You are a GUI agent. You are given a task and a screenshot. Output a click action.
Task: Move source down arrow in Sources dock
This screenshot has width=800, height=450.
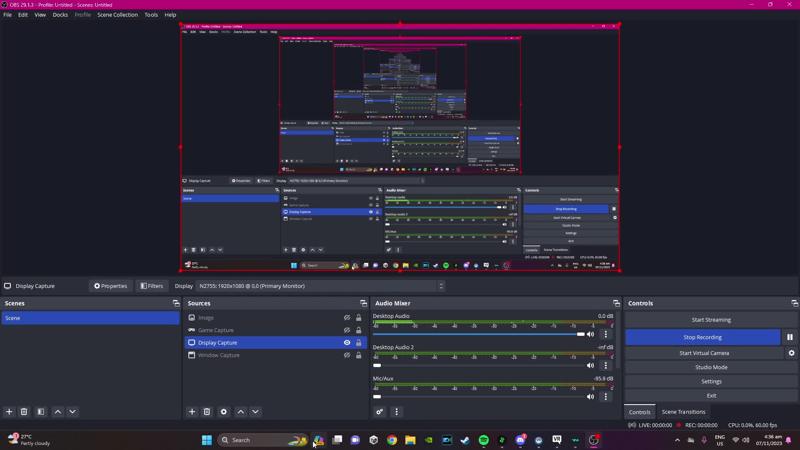coord(255,412)
